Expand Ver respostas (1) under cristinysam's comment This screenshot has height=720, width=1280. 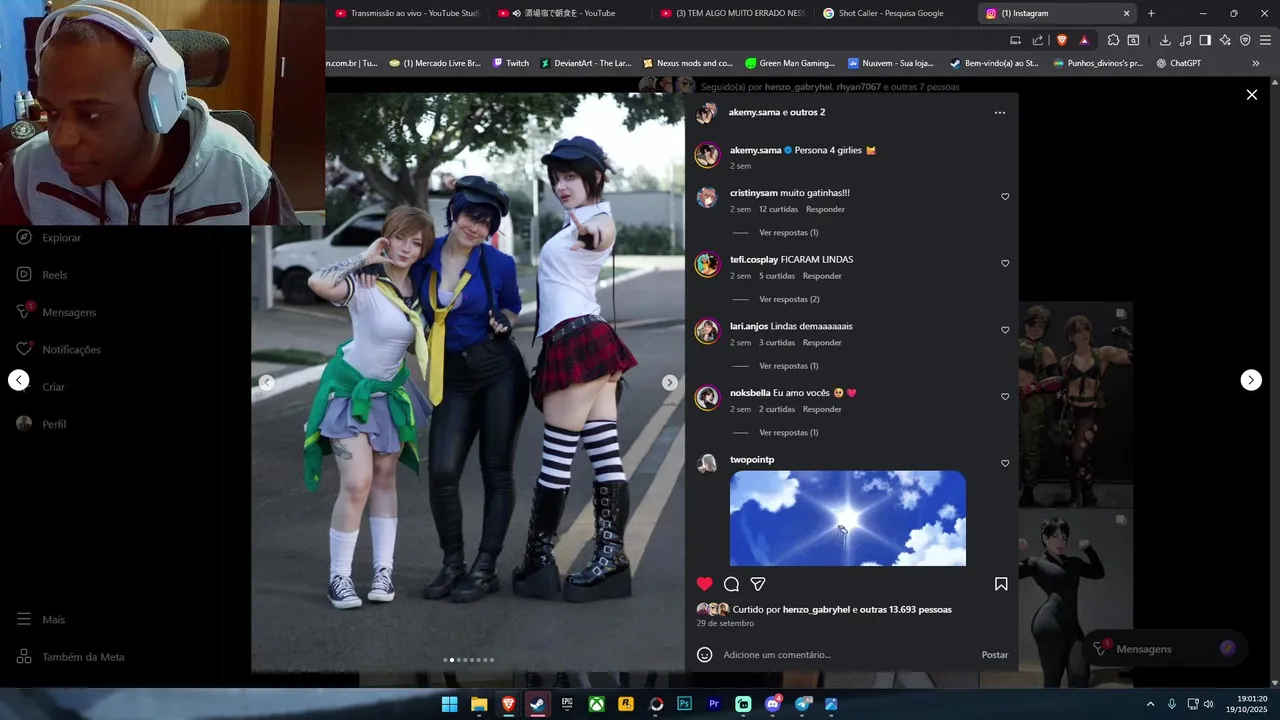[x=788, y=233]
